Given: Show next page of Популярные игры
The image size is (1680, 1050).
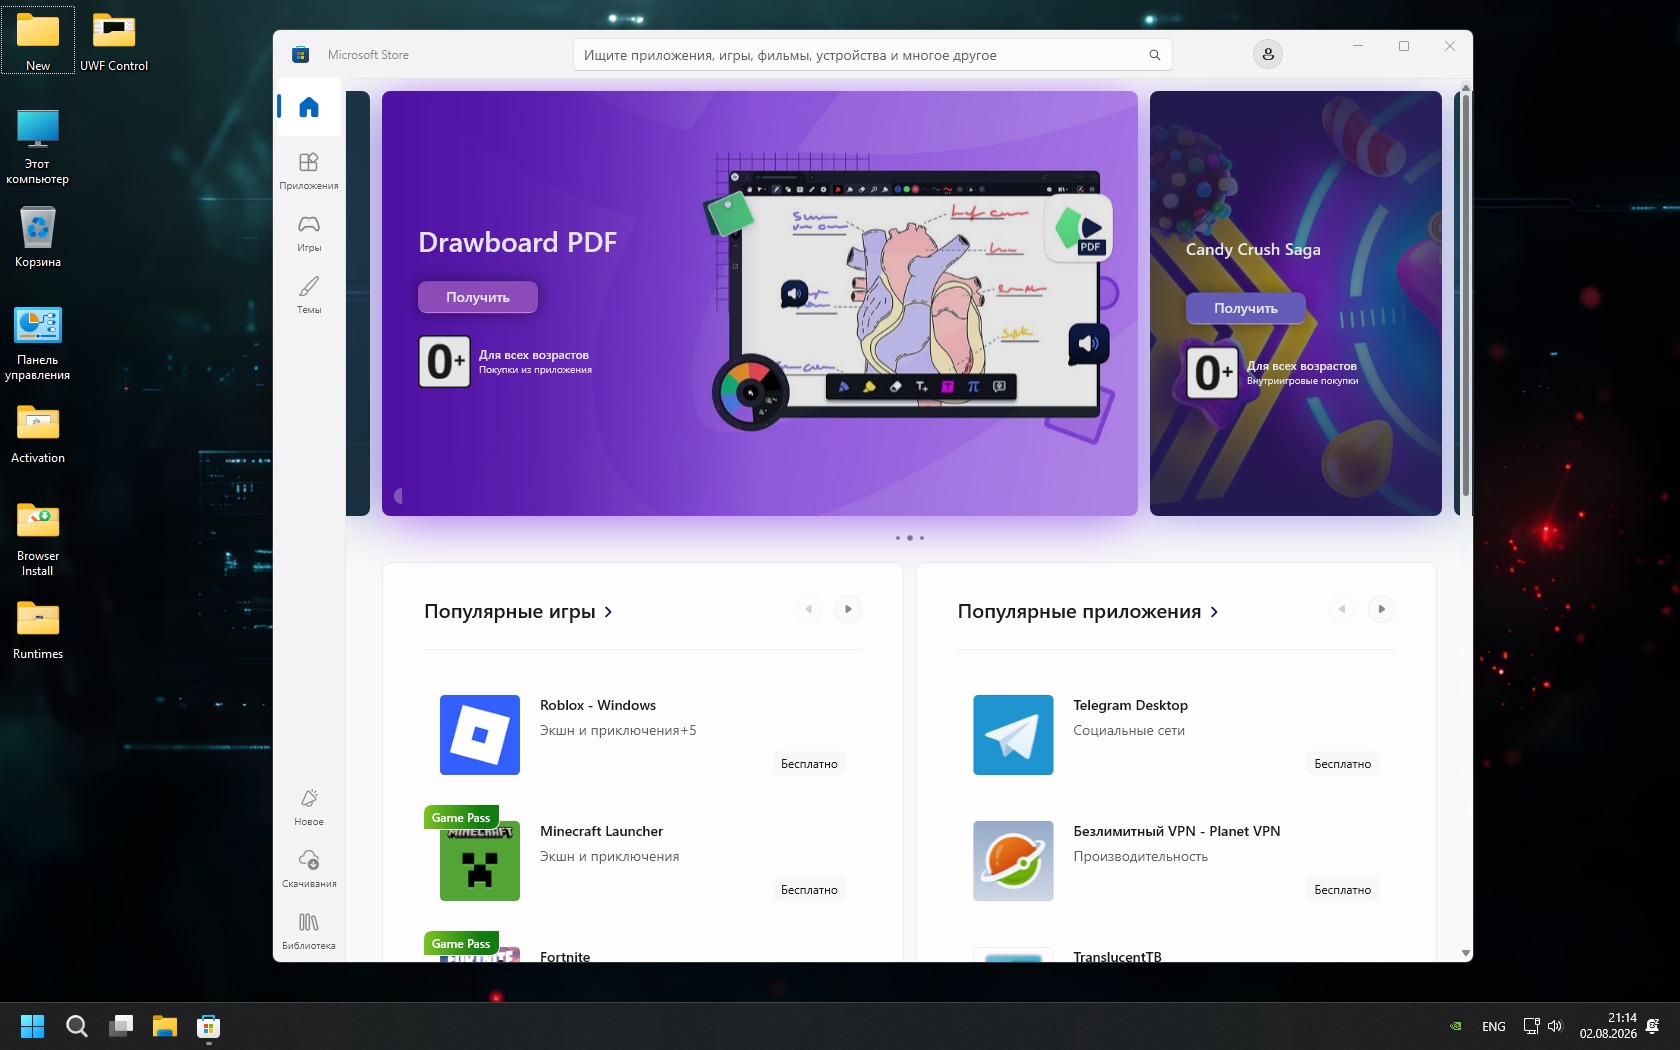Looking at the screenshot, I should pos(848,609).
